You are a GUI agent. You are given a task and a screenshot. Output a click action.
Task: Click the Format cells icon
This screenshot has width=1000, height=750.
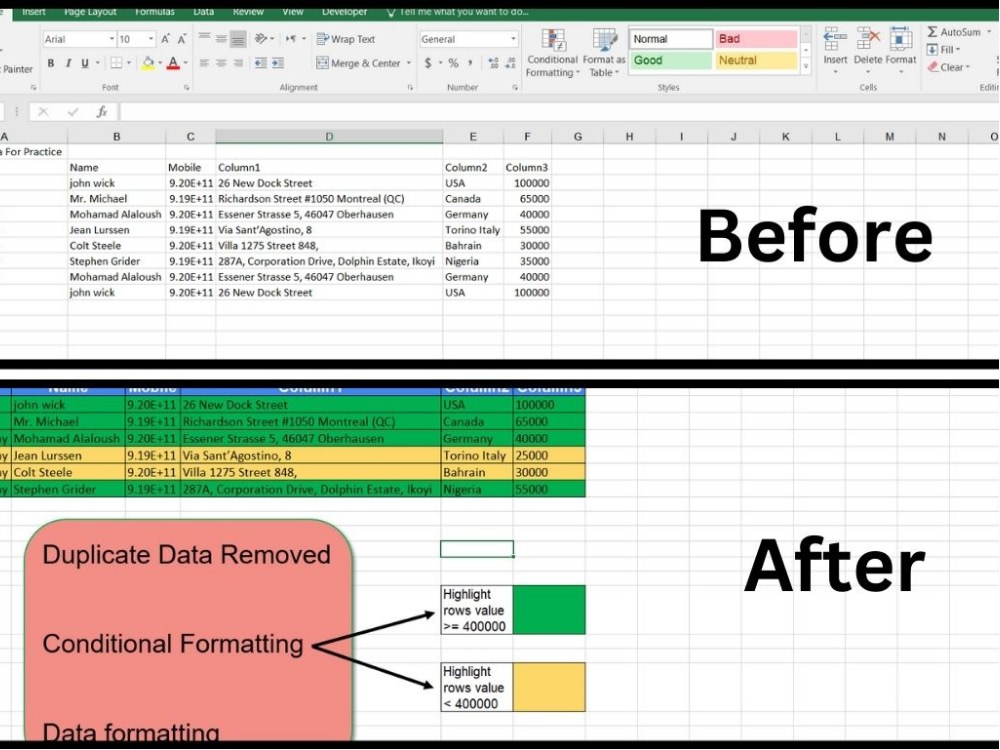point(901,39)
